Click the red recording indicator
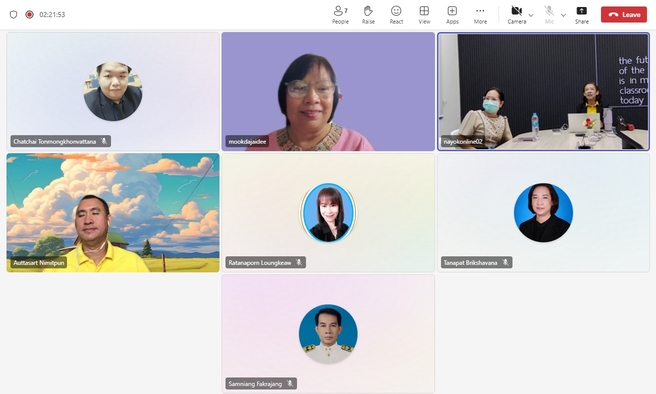This screenshot has width=656, height=394. click(29, 15)
